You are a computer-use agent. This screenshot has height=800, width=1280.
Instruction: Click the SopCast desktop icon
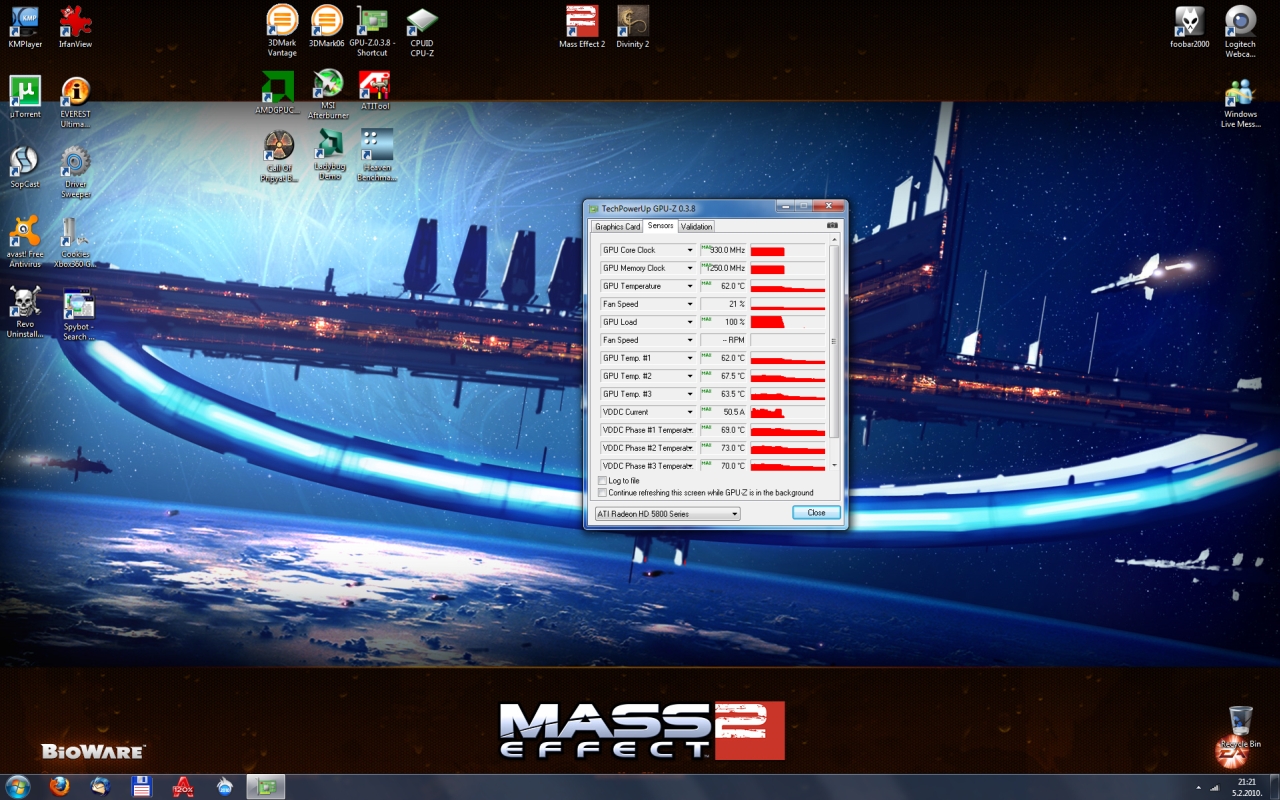(x=25, y=167)
